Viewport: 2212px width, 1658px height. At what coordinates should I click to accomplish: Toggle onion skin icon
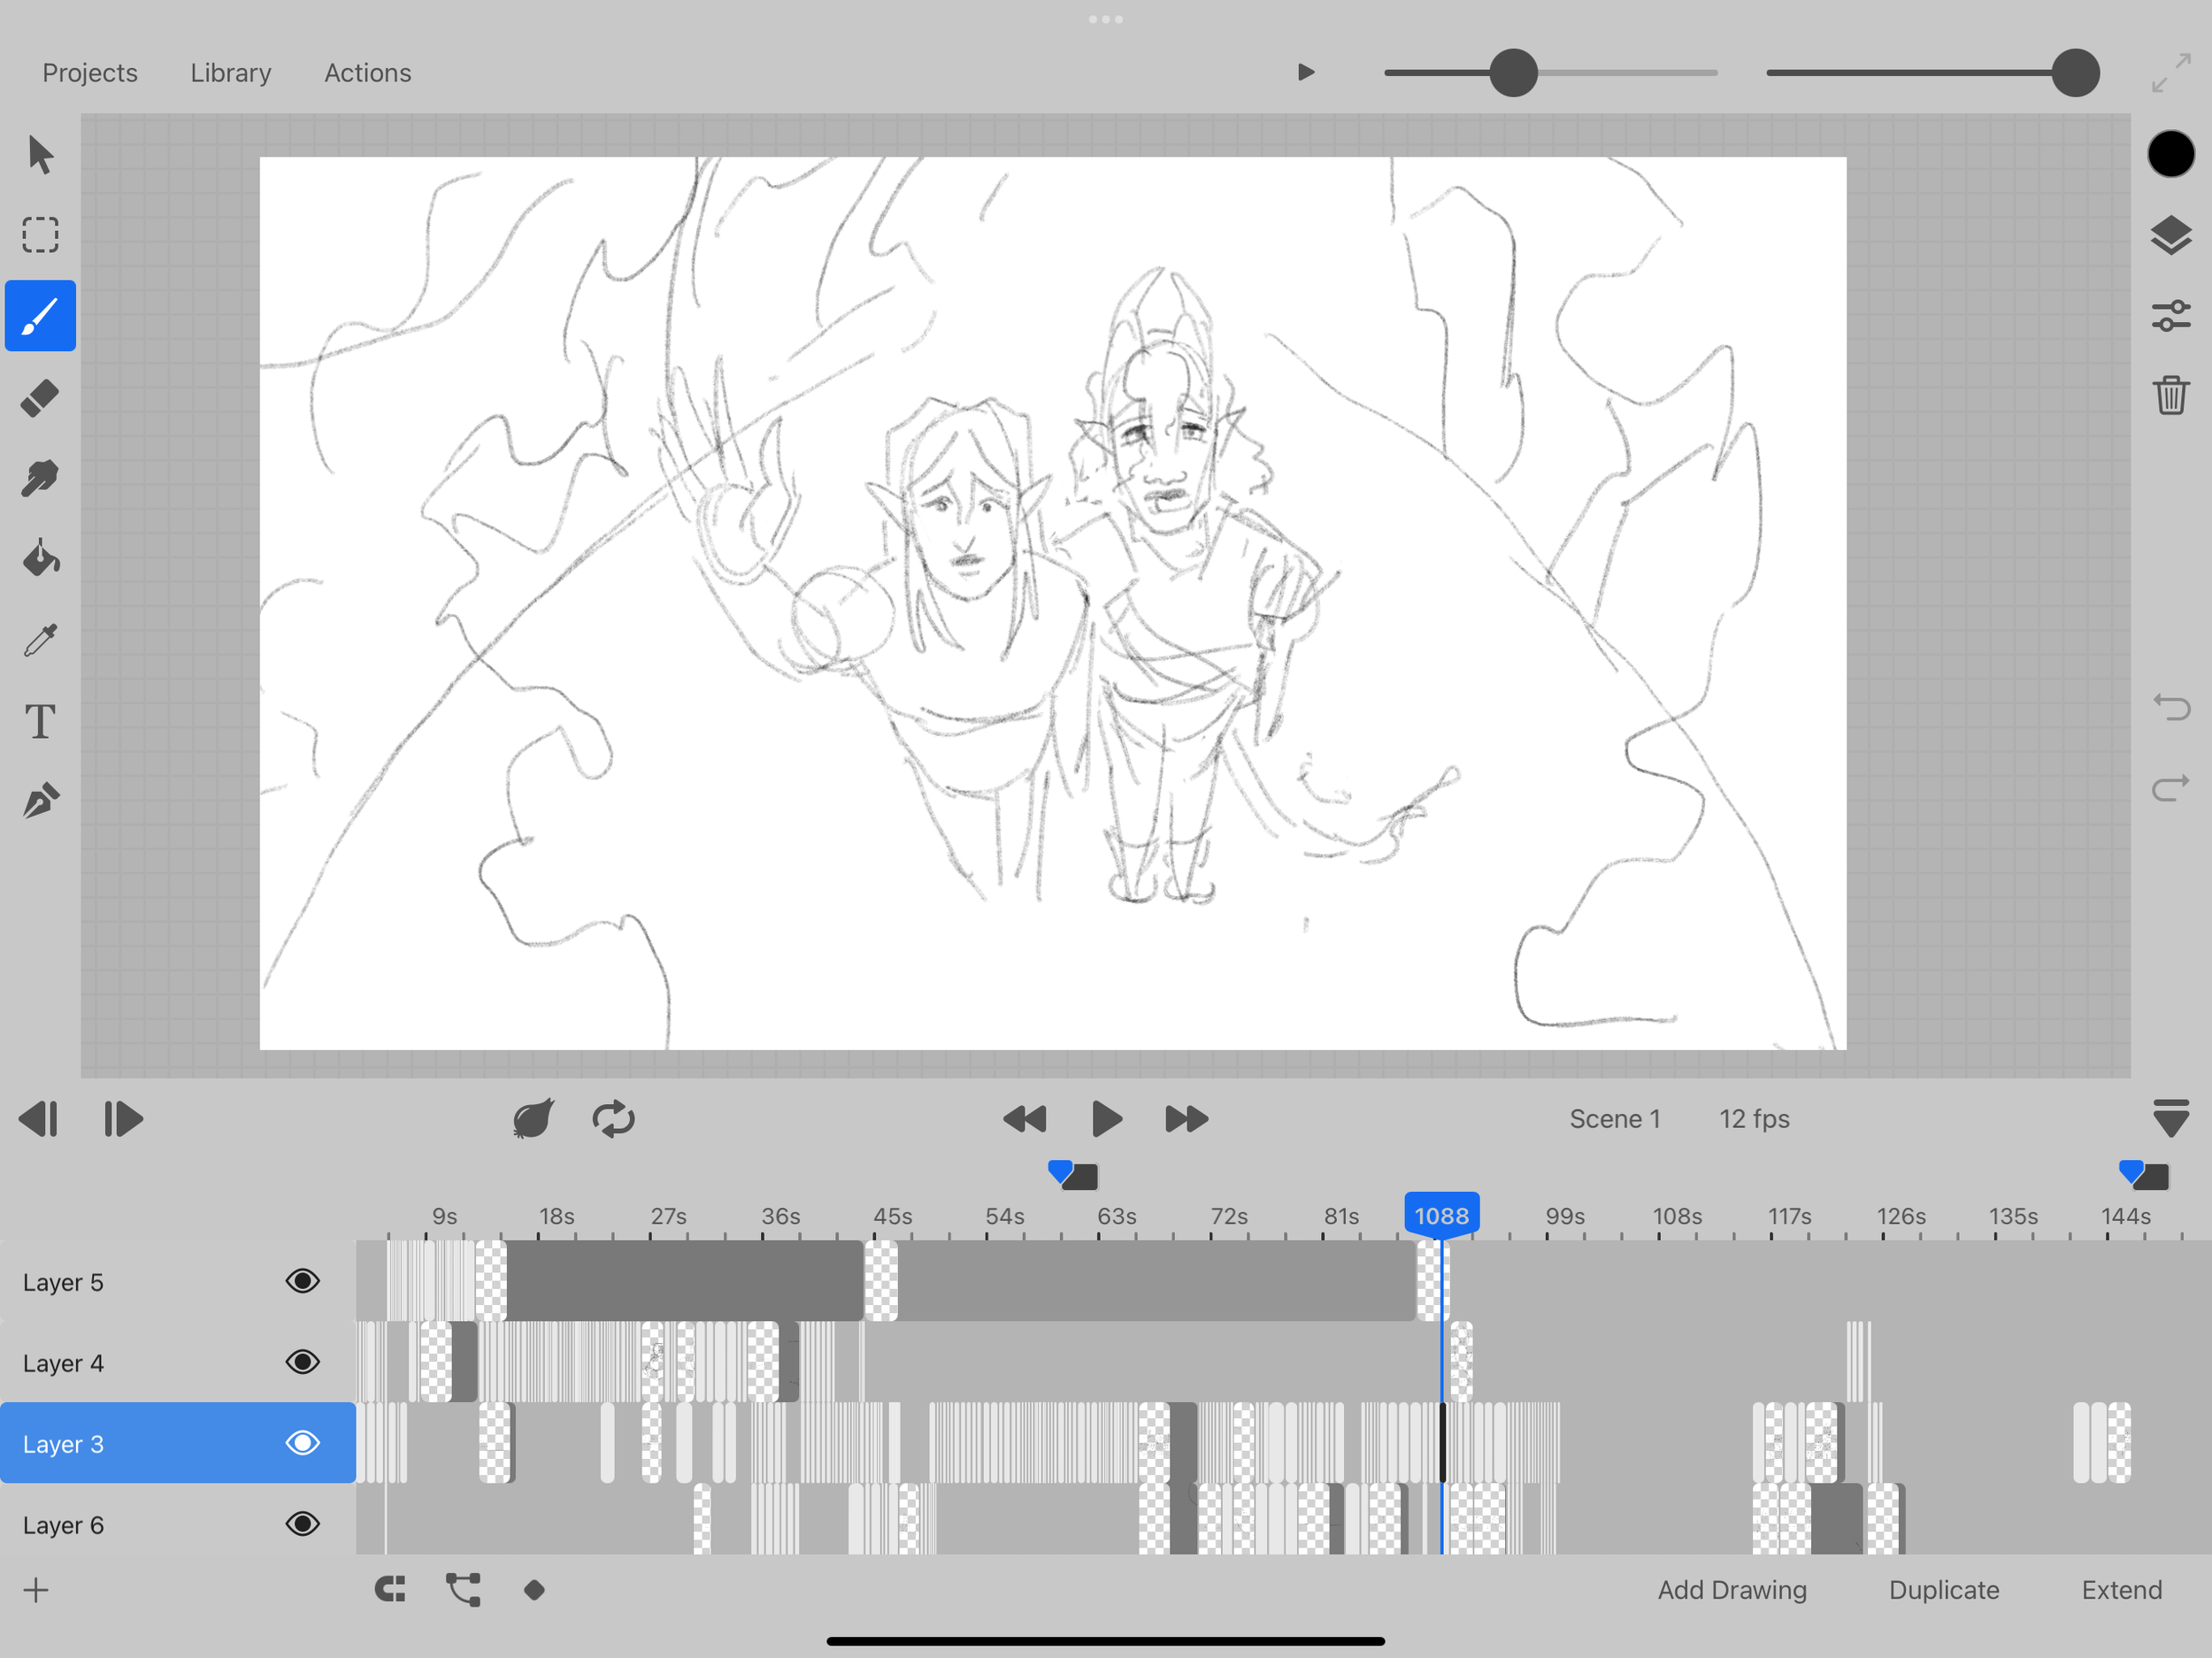pos(533,1118)
